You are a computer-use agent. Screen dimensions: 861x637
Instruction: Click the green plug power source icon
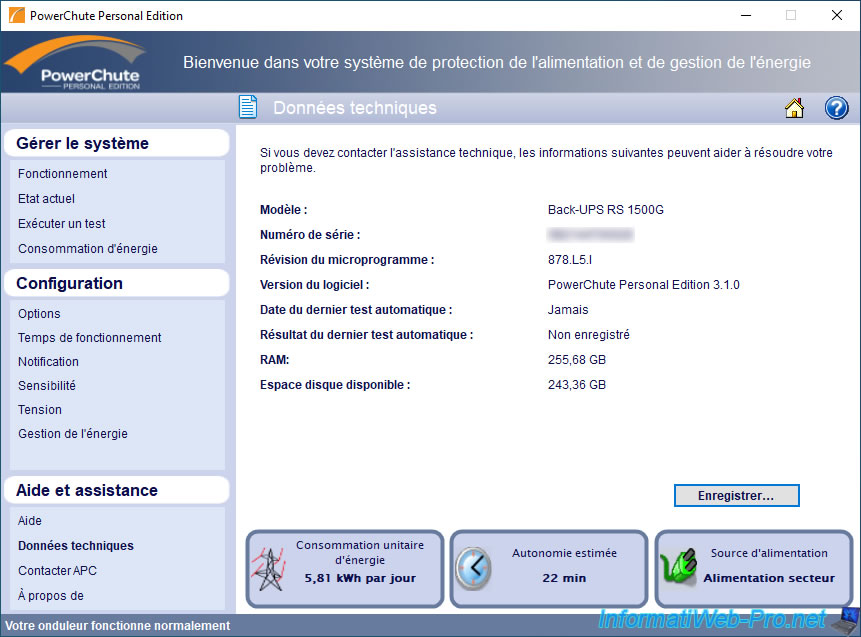[680, 570]
